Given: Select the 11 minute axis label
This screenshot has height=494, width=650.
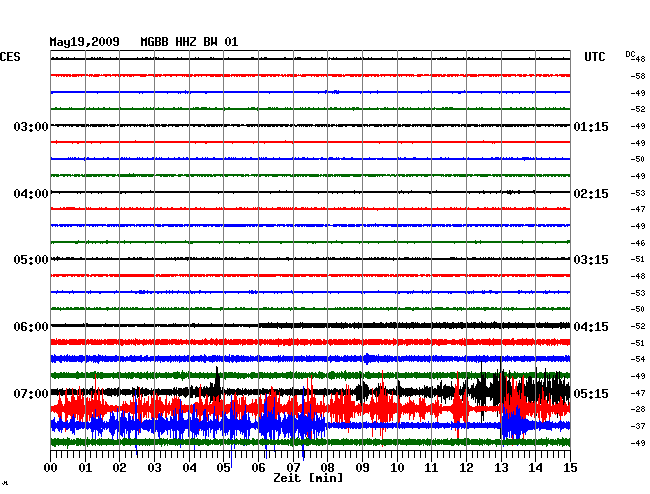Looking at the screenshot, I should pos(432,468).
